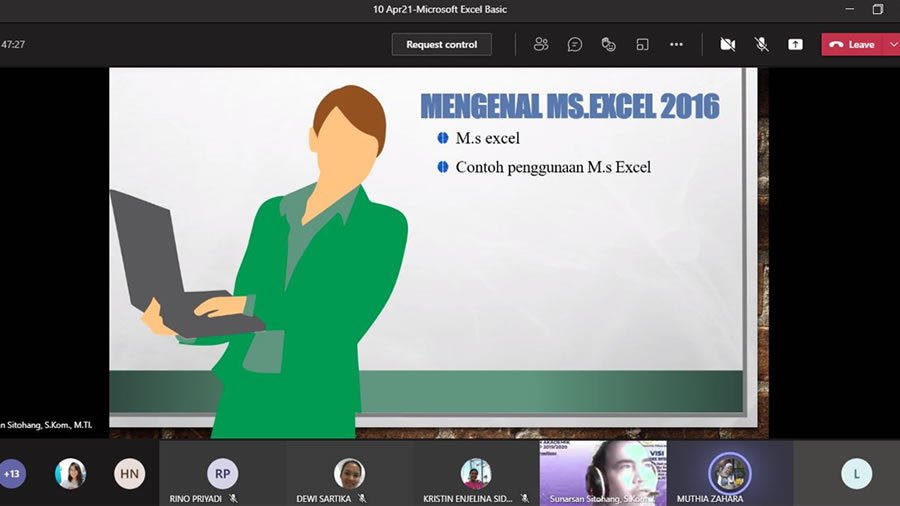Click the L participant avatar
The width and height of the screenshot is (900, 506).
[856, 473]
